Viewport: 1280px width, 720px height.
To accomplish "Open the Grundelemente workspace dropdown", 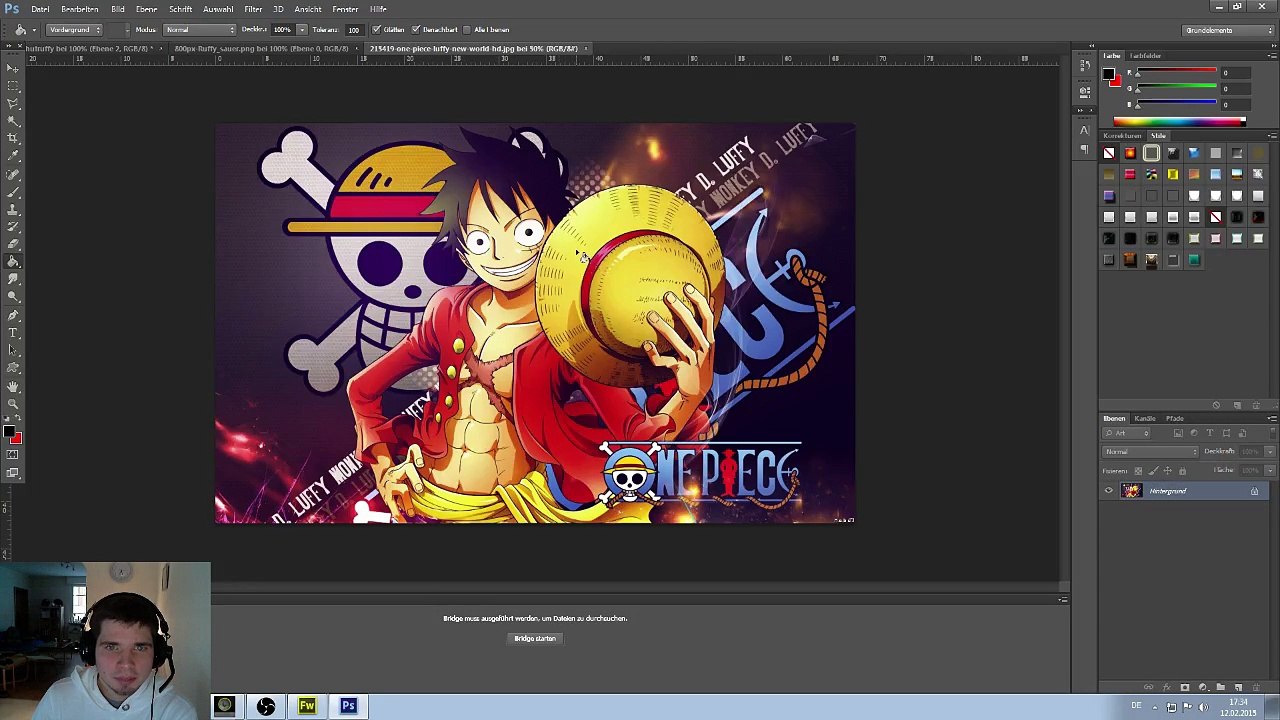I will click(x=1227, y=30).
